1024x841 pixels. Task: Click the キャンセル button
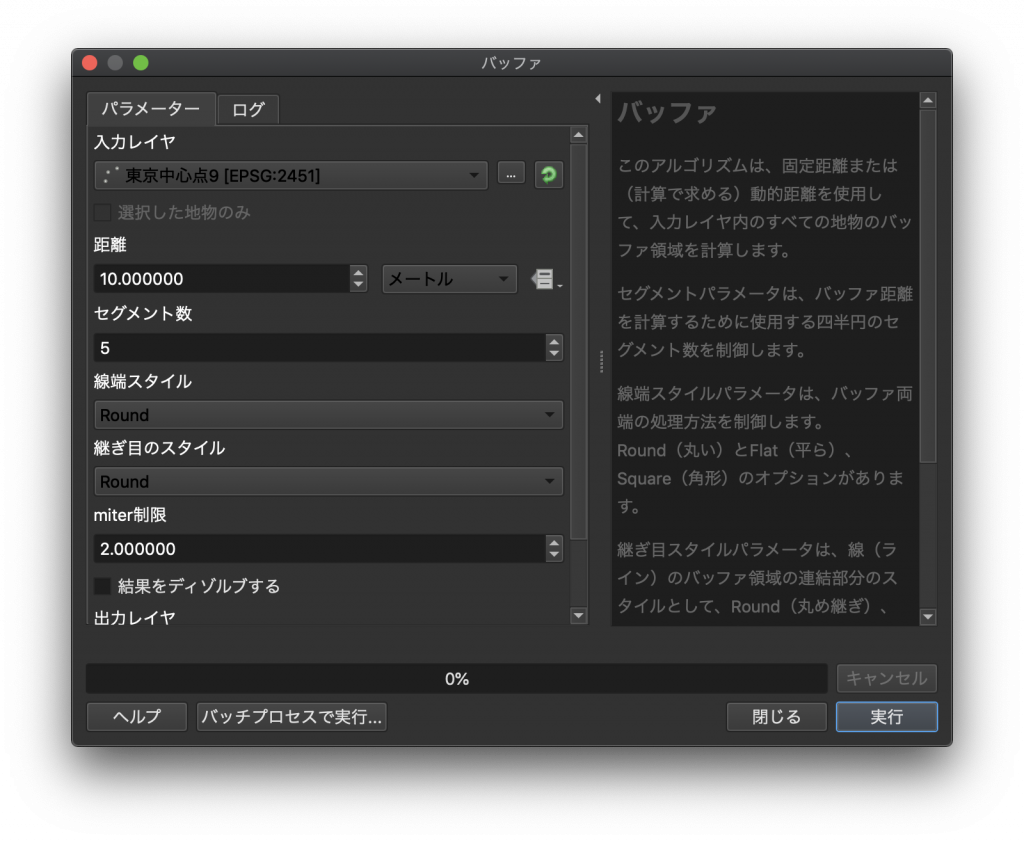(886, 678)
